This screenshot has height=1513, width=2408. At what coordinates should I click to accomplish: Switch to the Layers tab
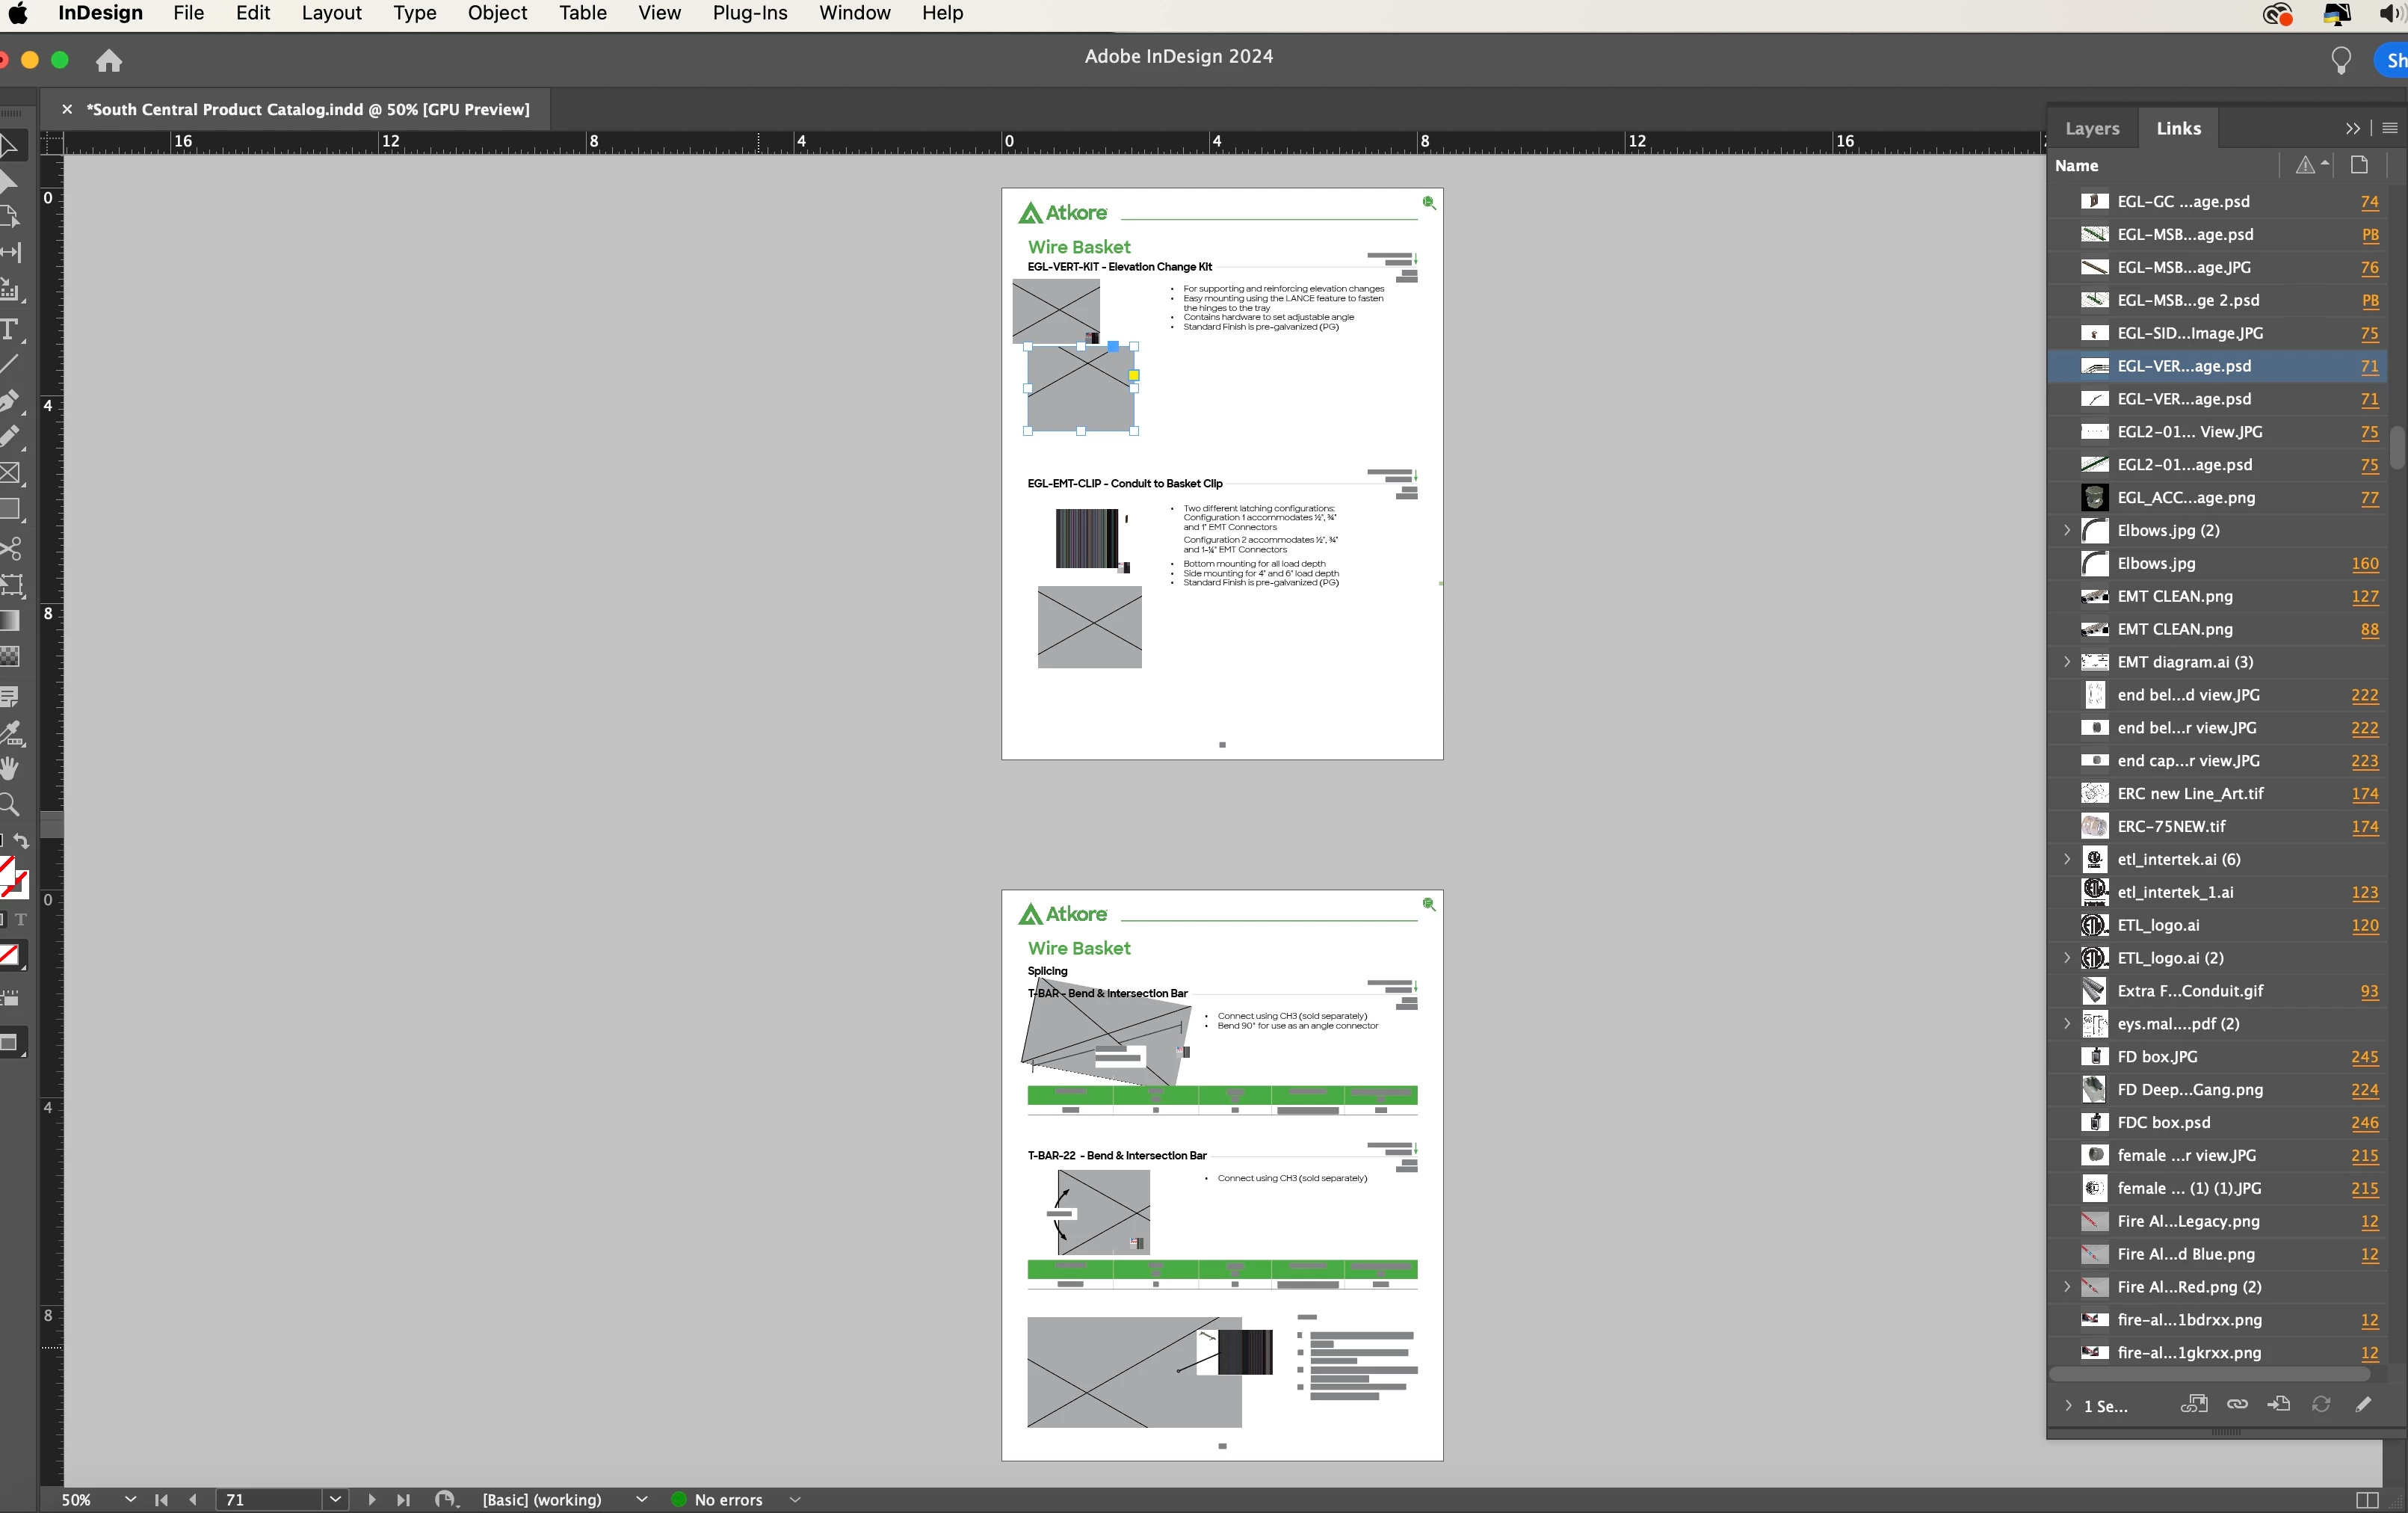click(2092, 128)
